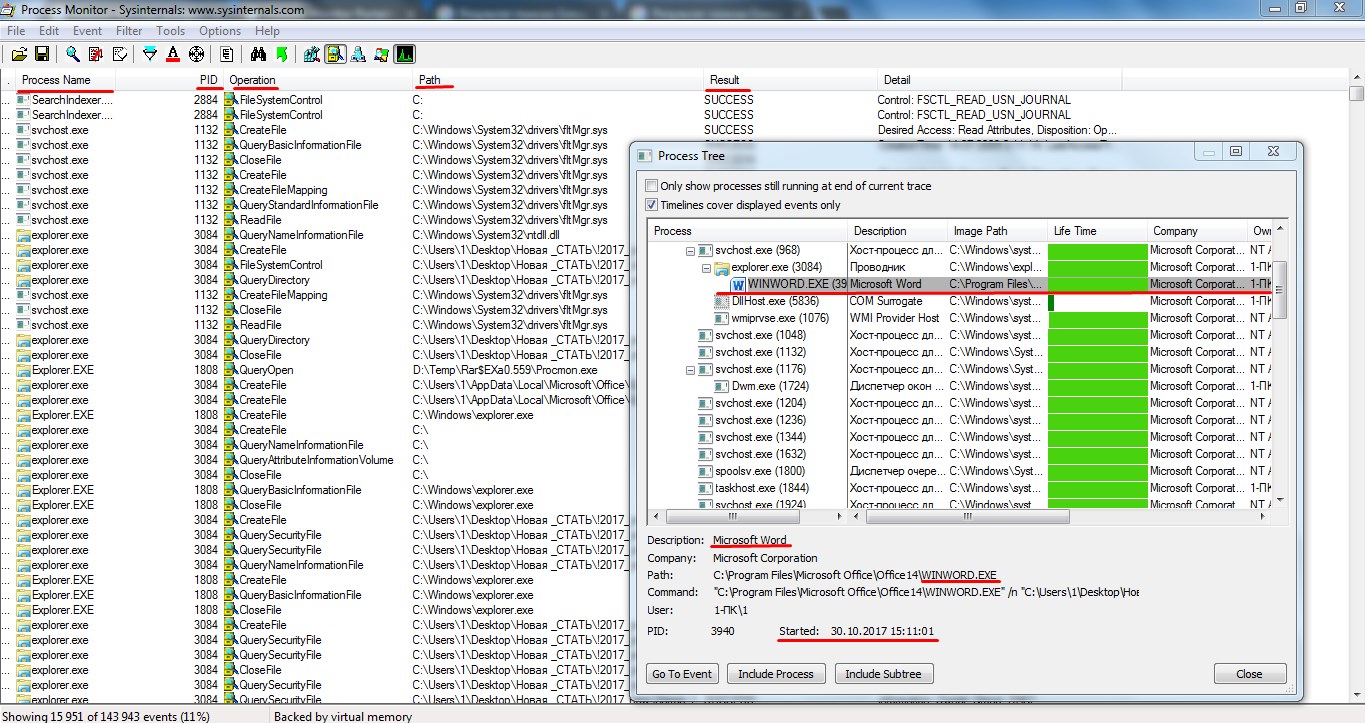The image size is (1365, 723).
Task: Toggle Show Process and Thread Activity button
Action: (x=381, y=53)
